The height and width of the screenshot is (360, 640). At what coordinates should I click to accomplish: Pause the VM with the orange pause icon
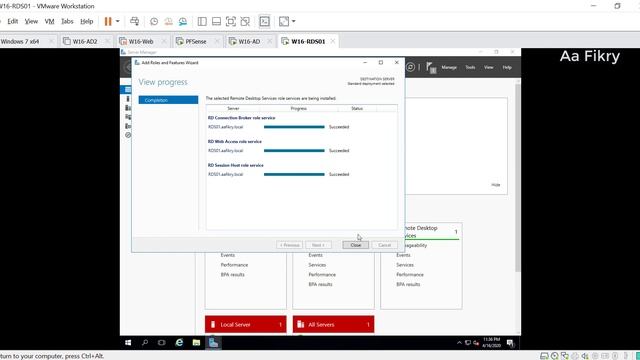click(108, 21)
